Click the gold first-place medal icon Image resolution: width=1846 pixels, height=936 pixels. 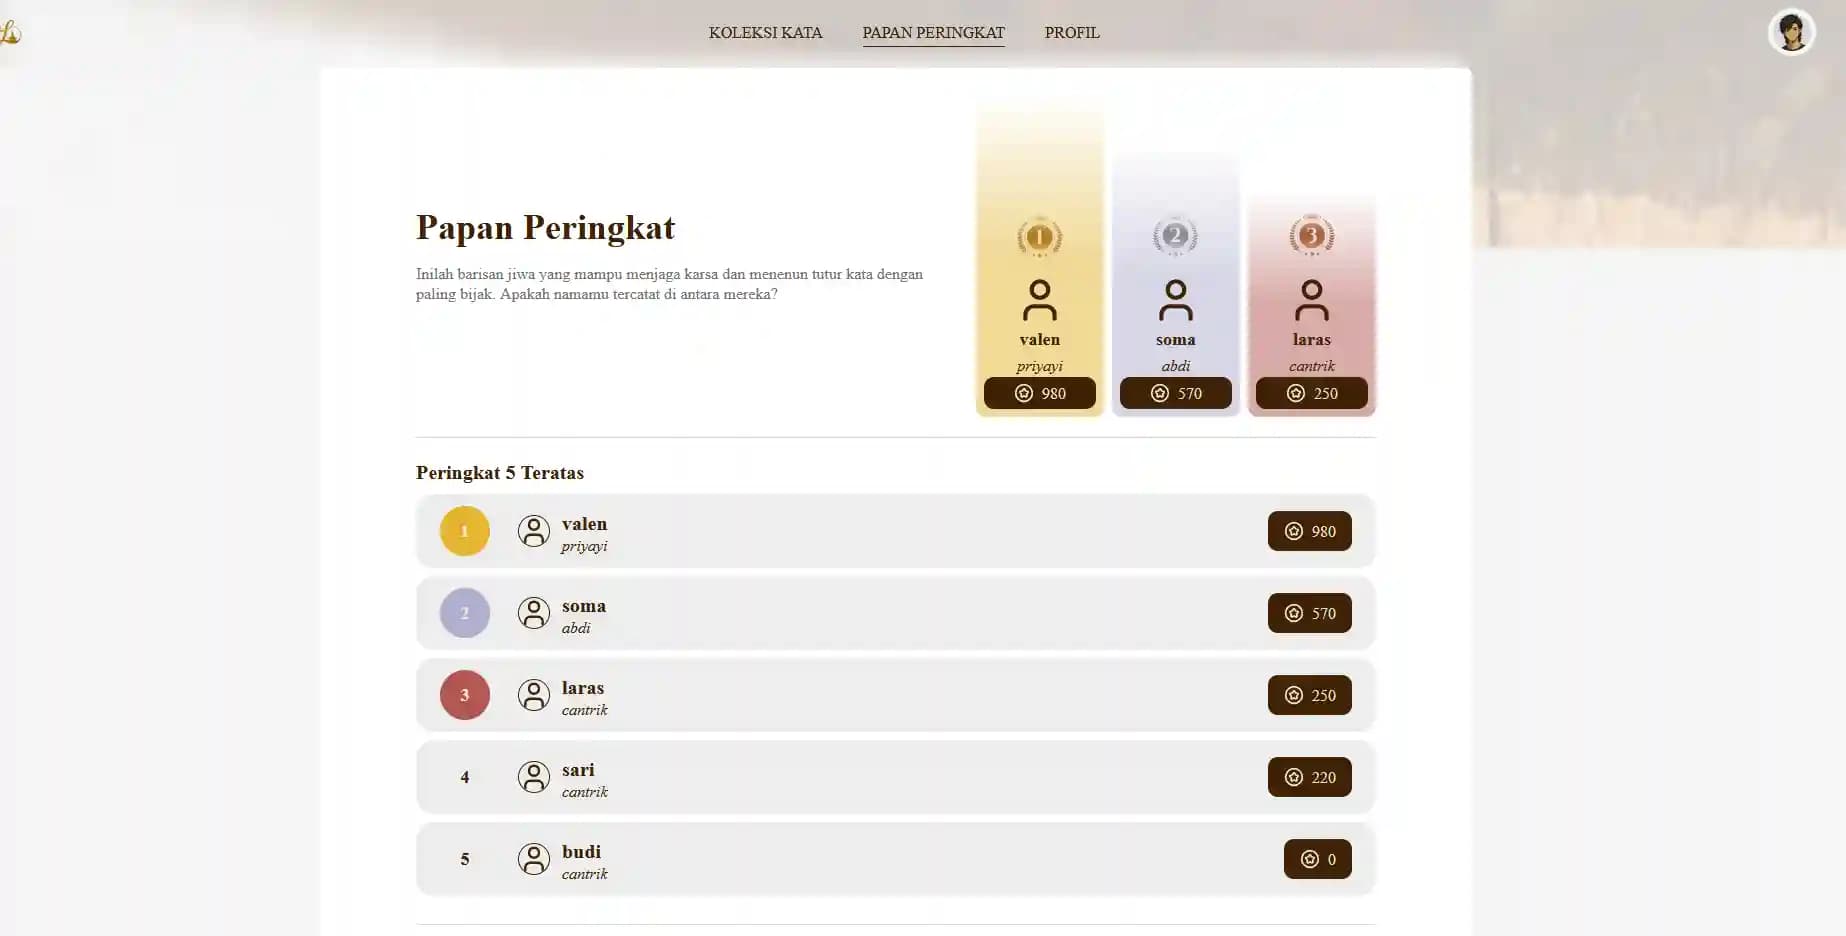(x=1039, y=237)
